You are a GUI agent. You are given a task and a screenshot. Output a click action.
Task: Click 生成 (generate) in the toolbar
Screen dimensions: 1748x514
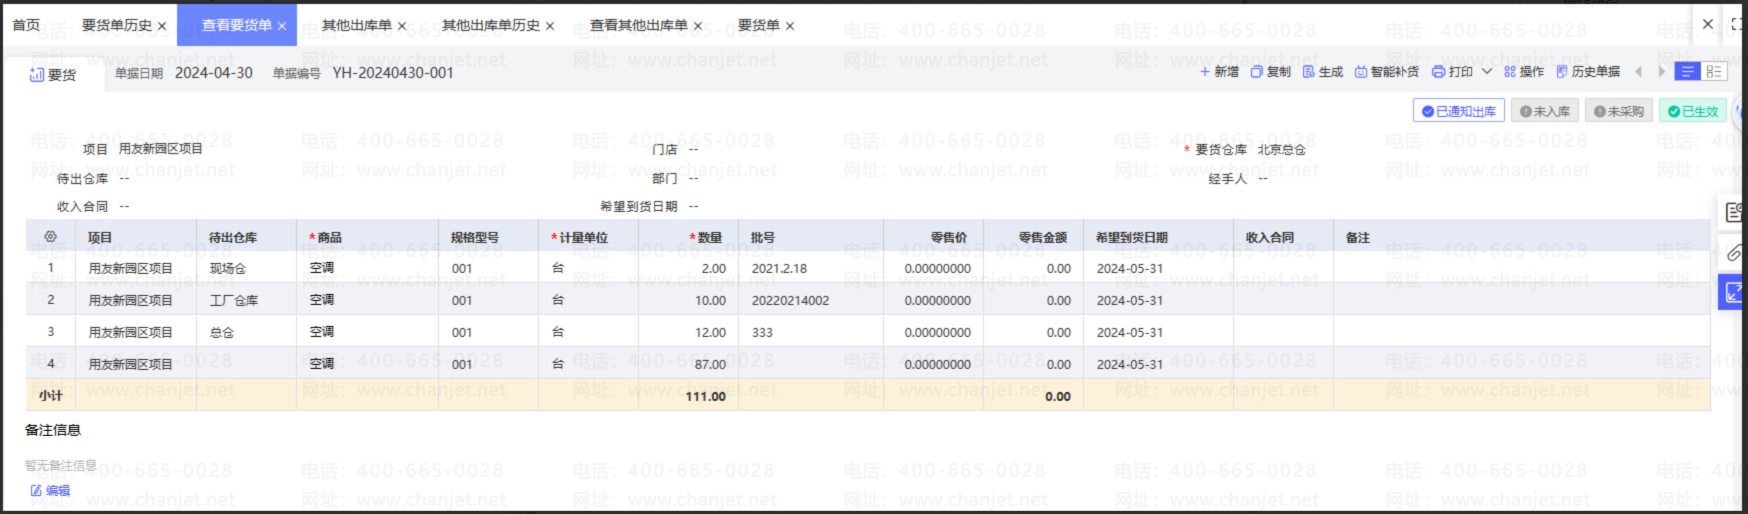point(1323,72)
